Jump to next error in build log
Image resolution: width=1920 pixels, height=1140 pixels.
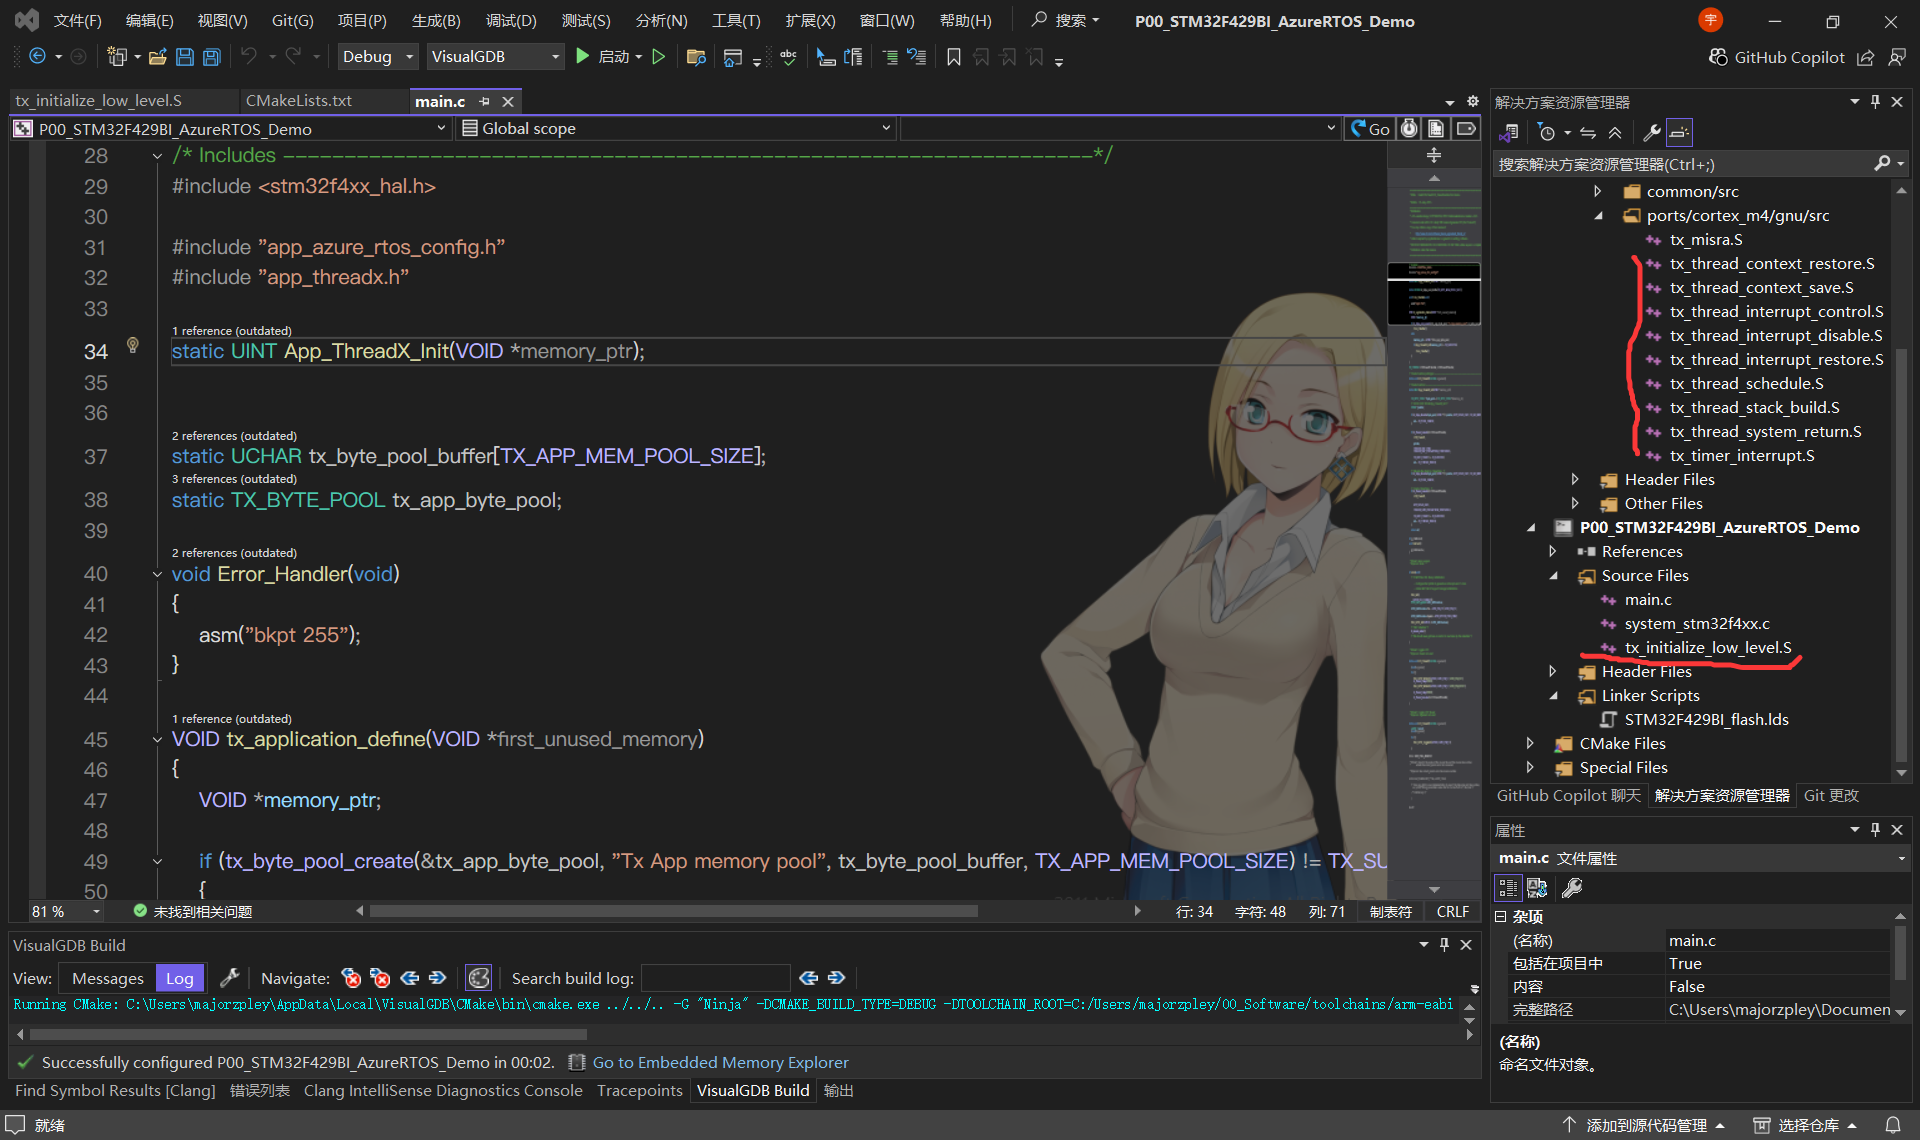click(x=380, y=978)
